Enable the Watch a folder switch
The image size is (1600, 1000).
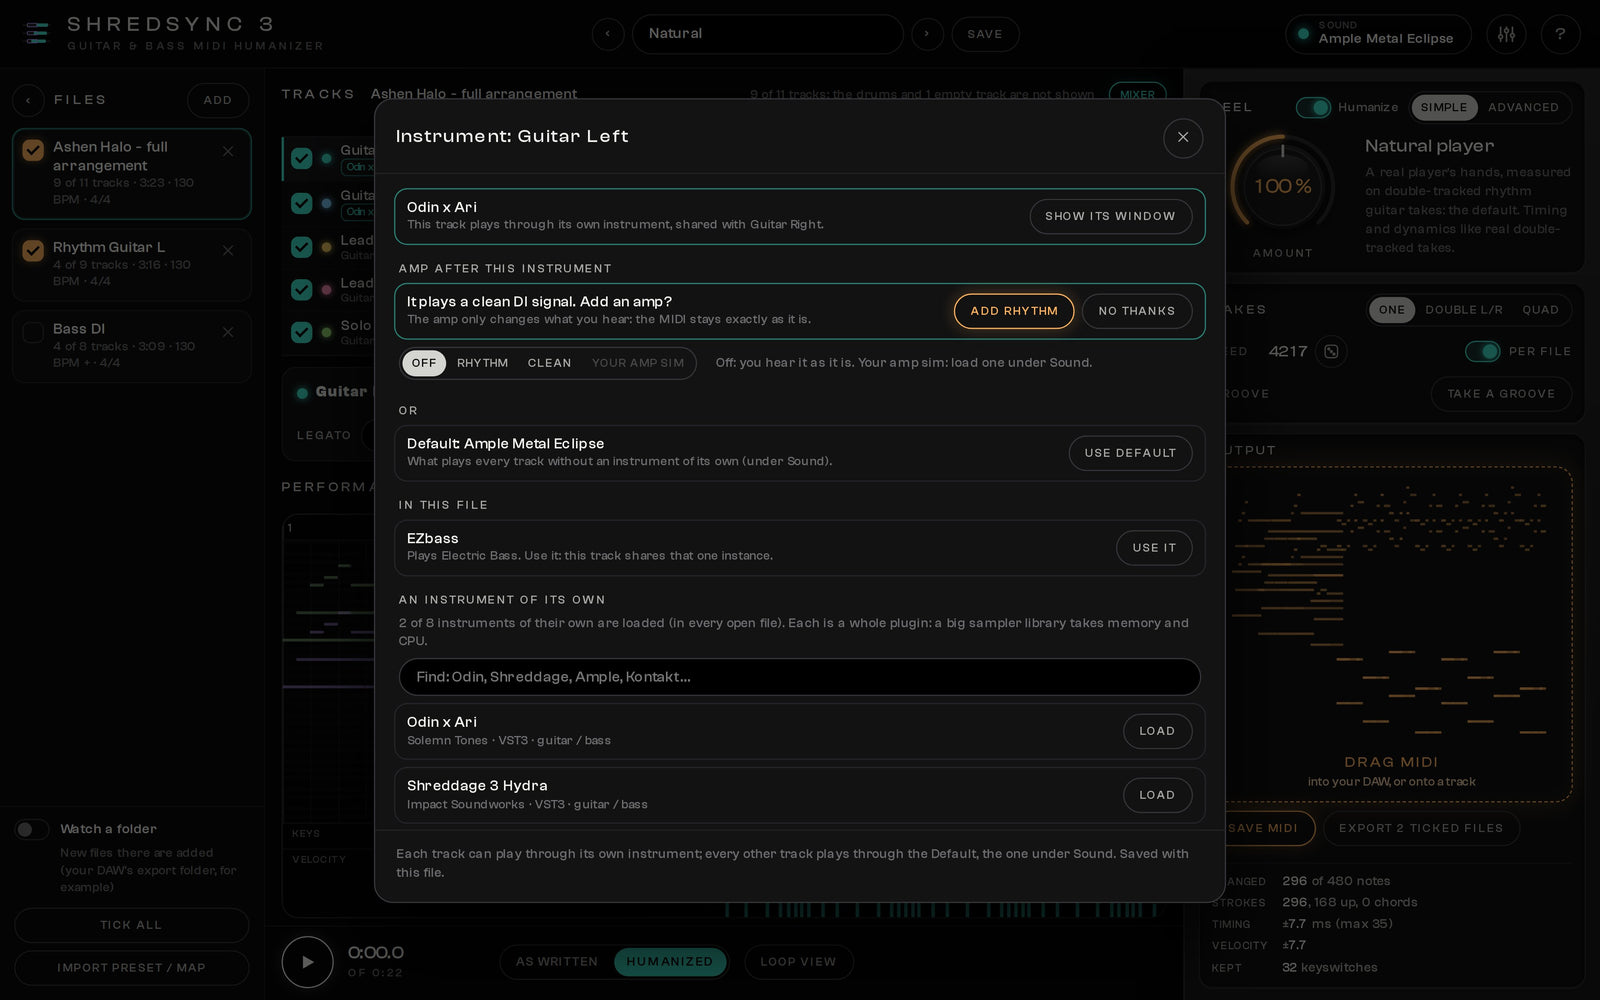32,829
